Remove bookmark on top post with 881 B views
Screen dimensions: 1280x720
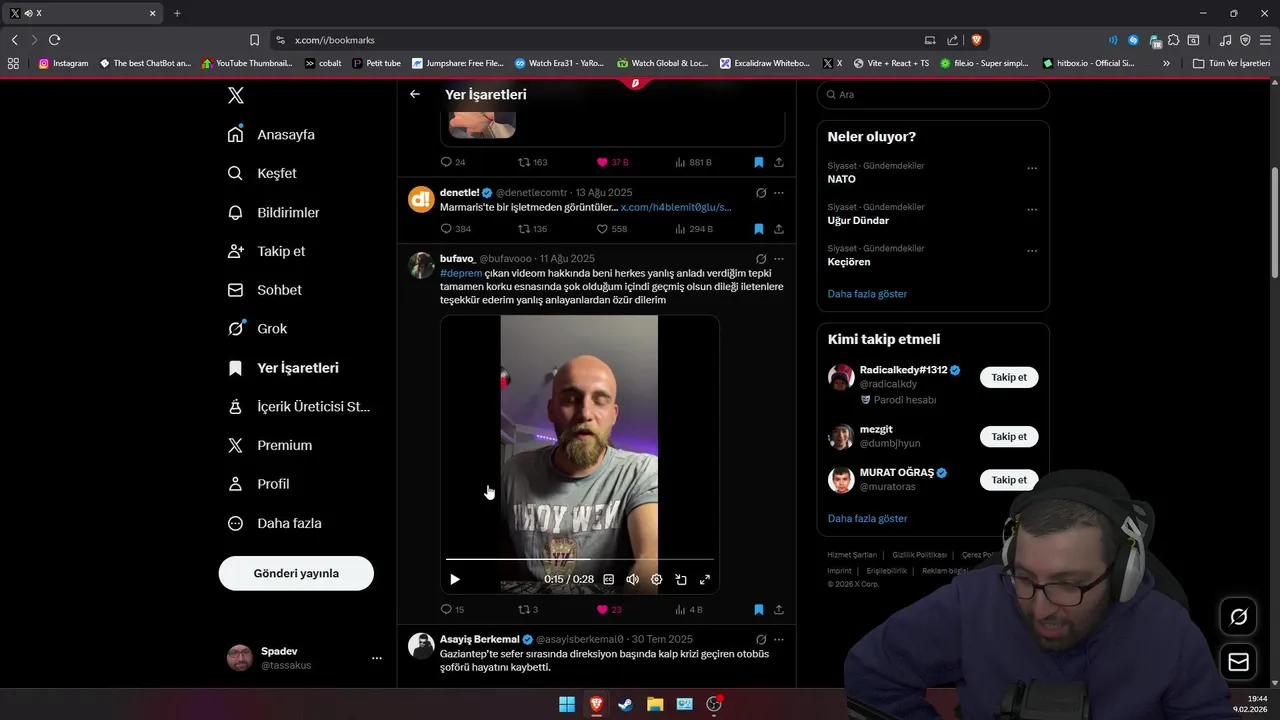pos(759,162)
